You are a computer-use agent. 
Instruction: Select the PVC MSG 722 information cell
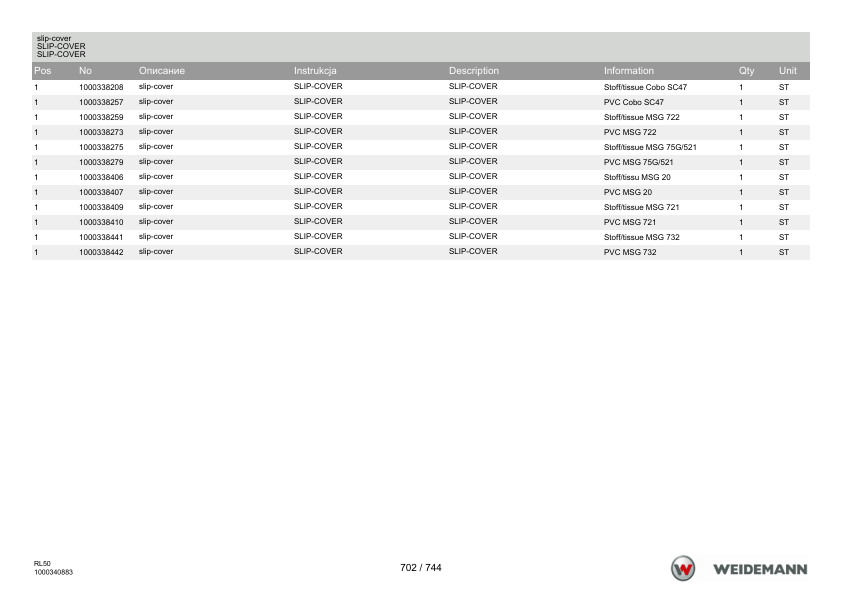click(630, 132)
